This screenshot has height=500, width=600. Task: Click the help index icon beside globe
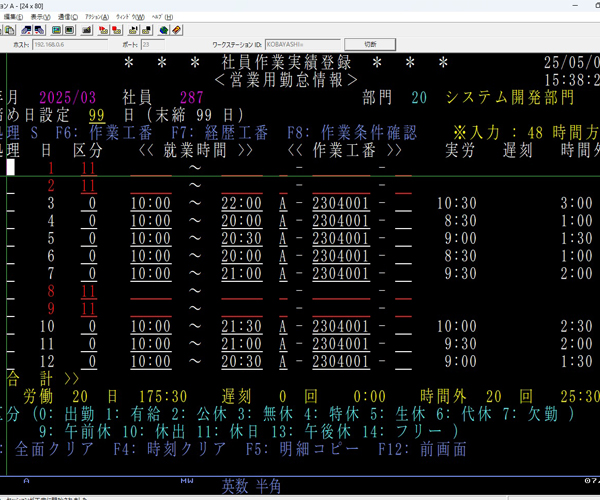[176, 30]
